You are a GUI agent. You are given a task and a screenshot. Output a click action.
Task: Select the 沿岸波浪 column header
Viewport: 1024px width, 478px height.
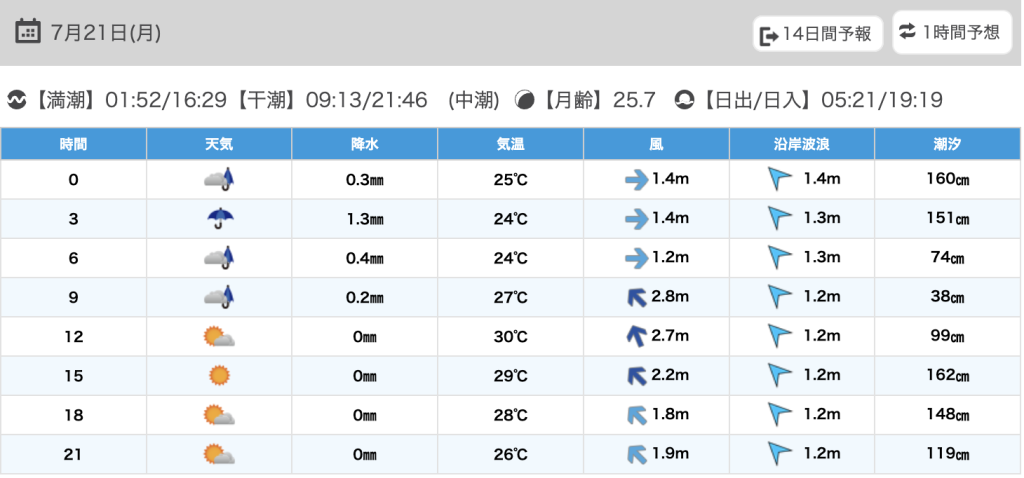pyautogui.click(x=802, y=144)
